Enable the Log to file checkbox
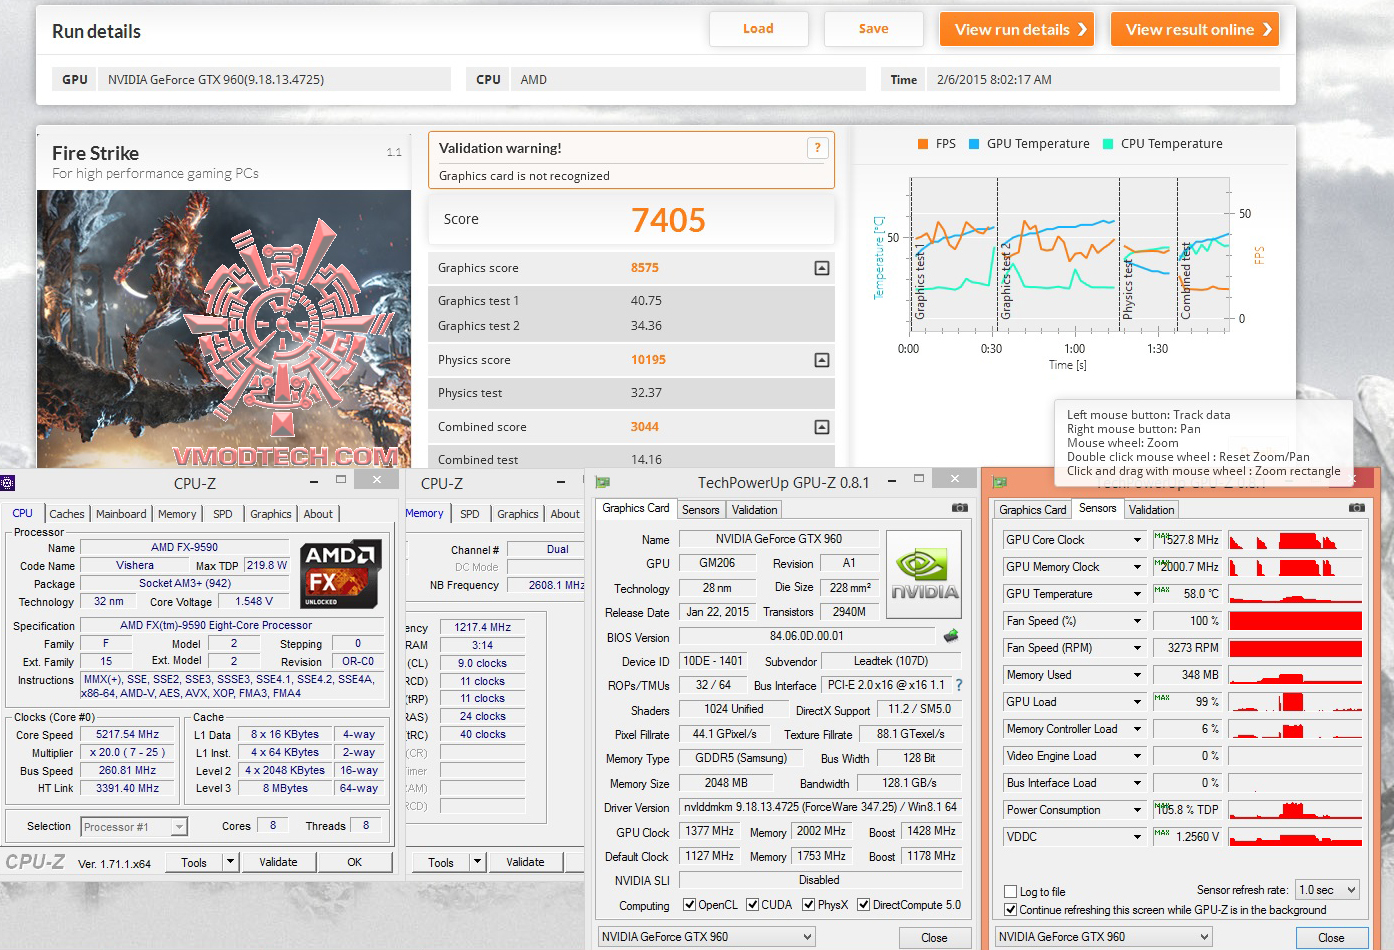Screen dimensions: 1394x950 pos(1010,892)
